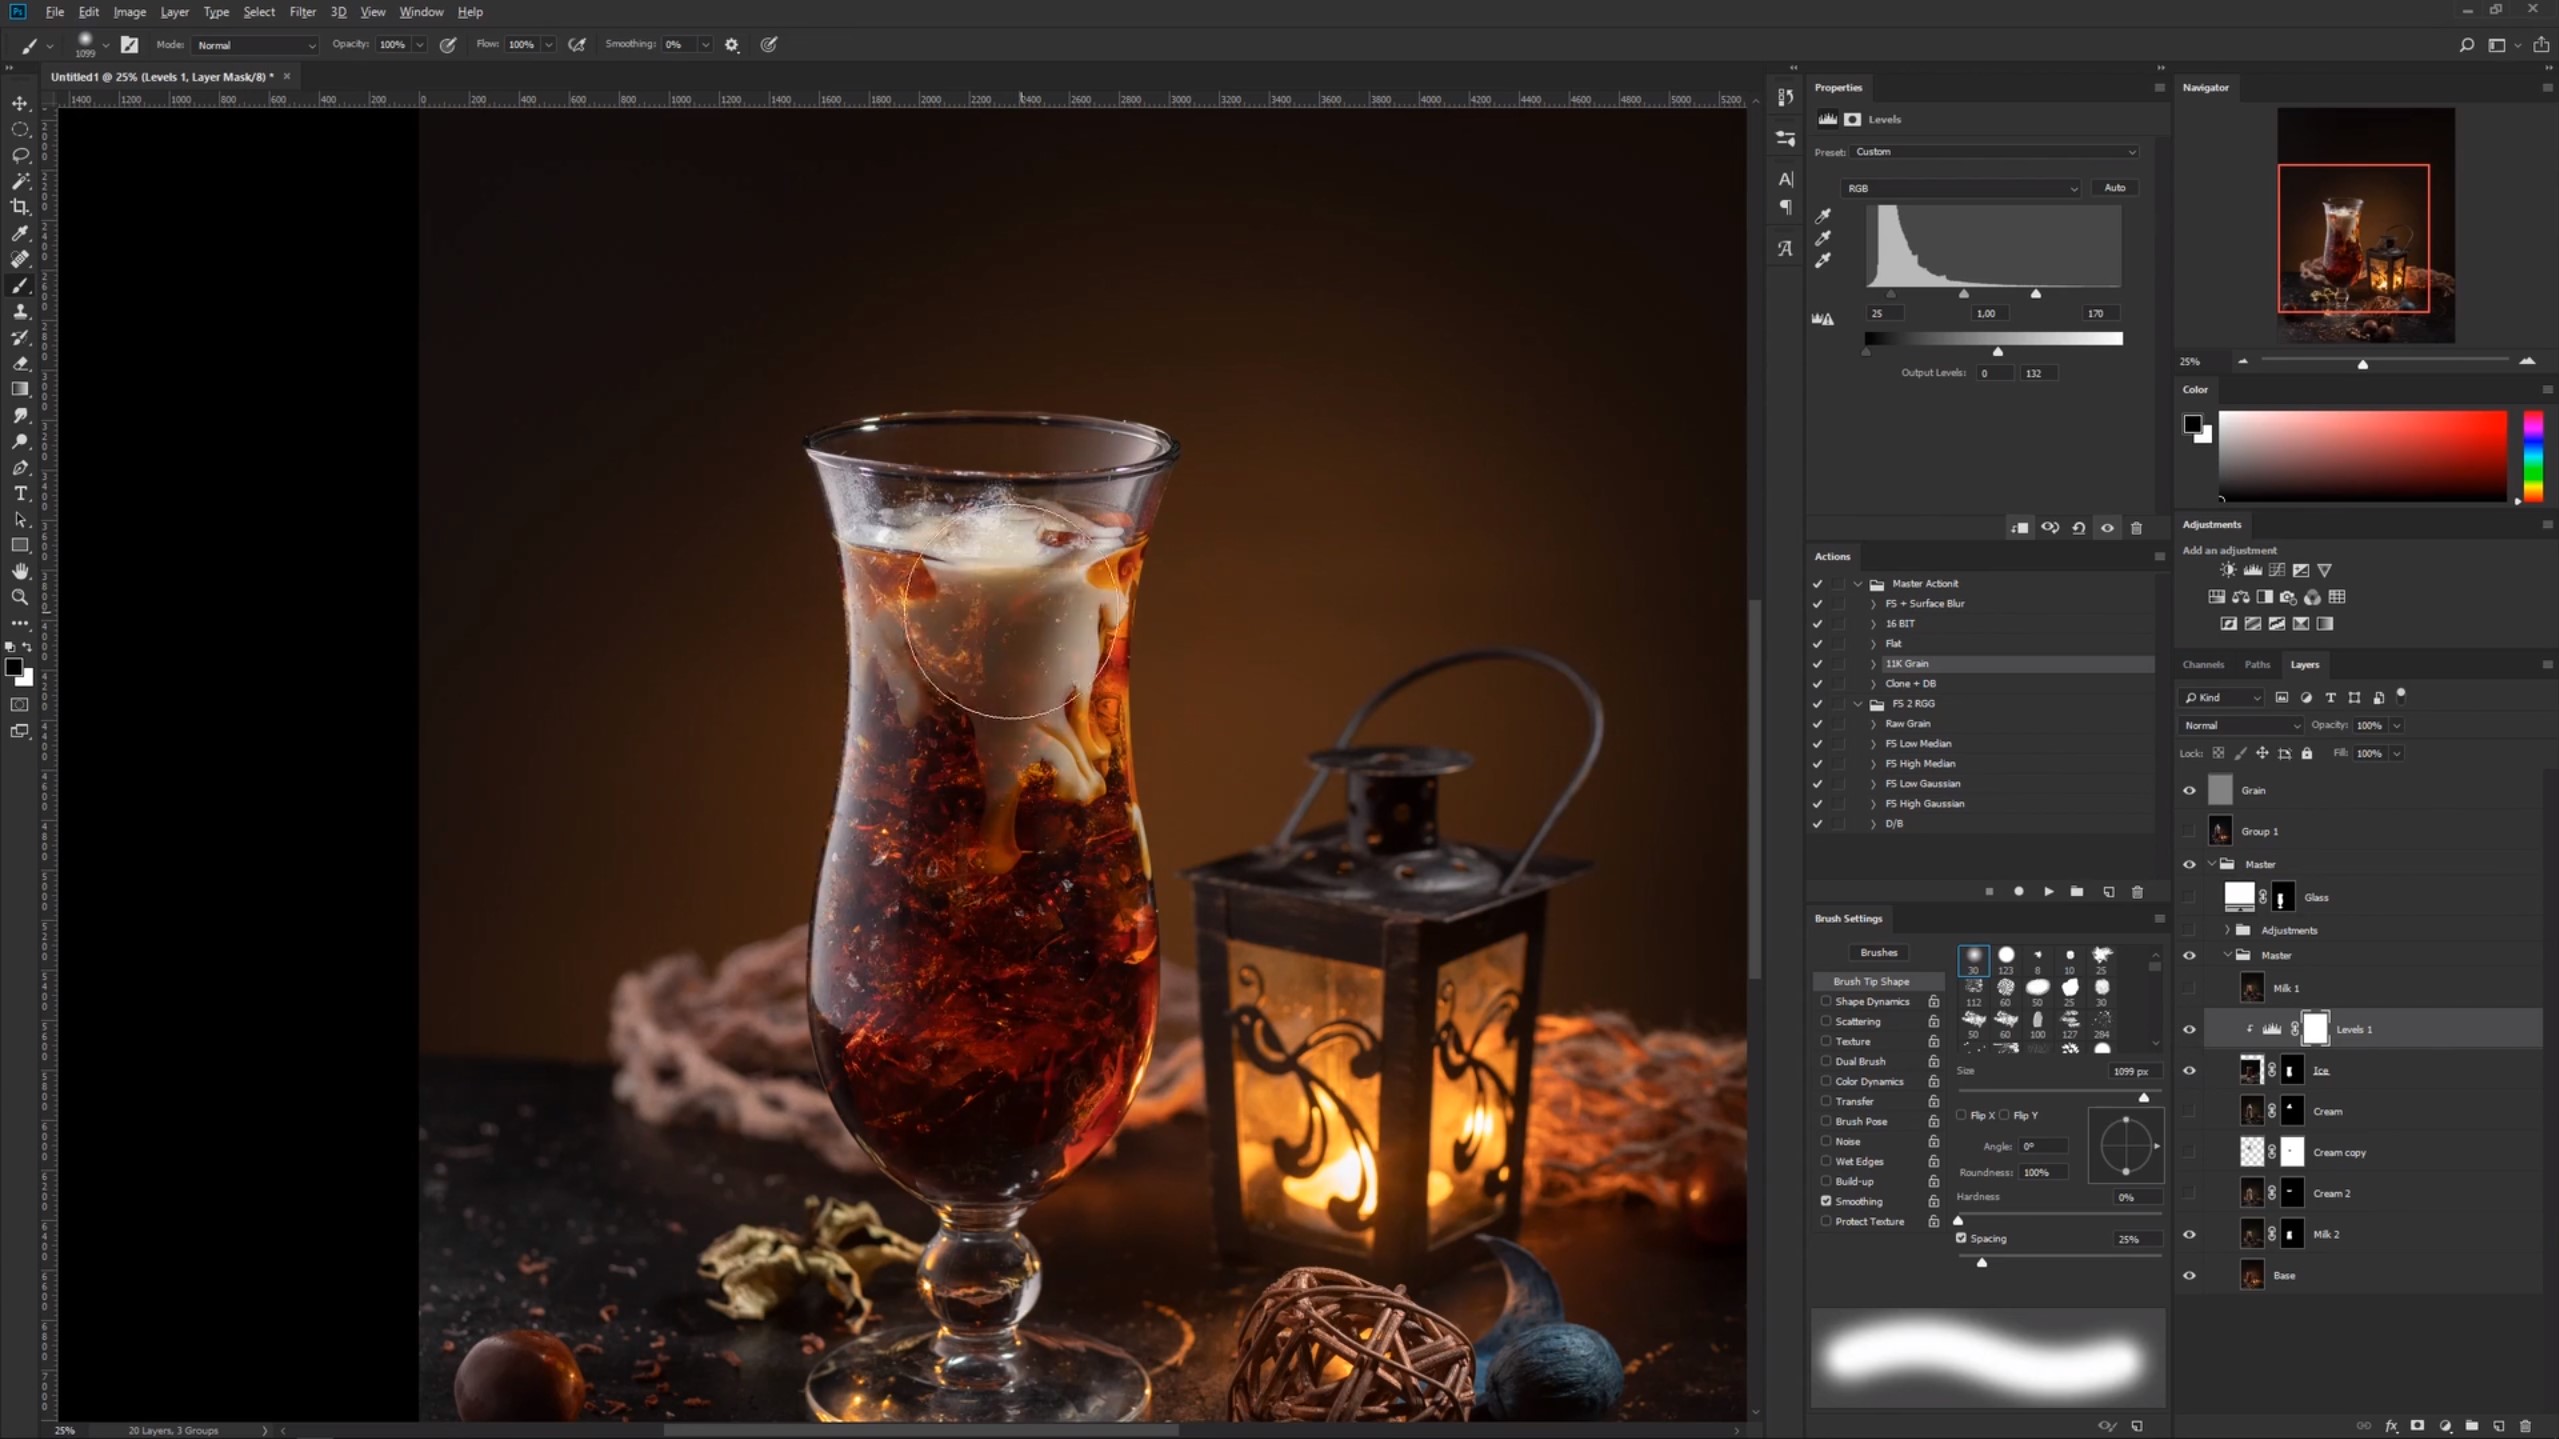Click the brush Size input field

pyautogui.click(x=2131, y=1070)
